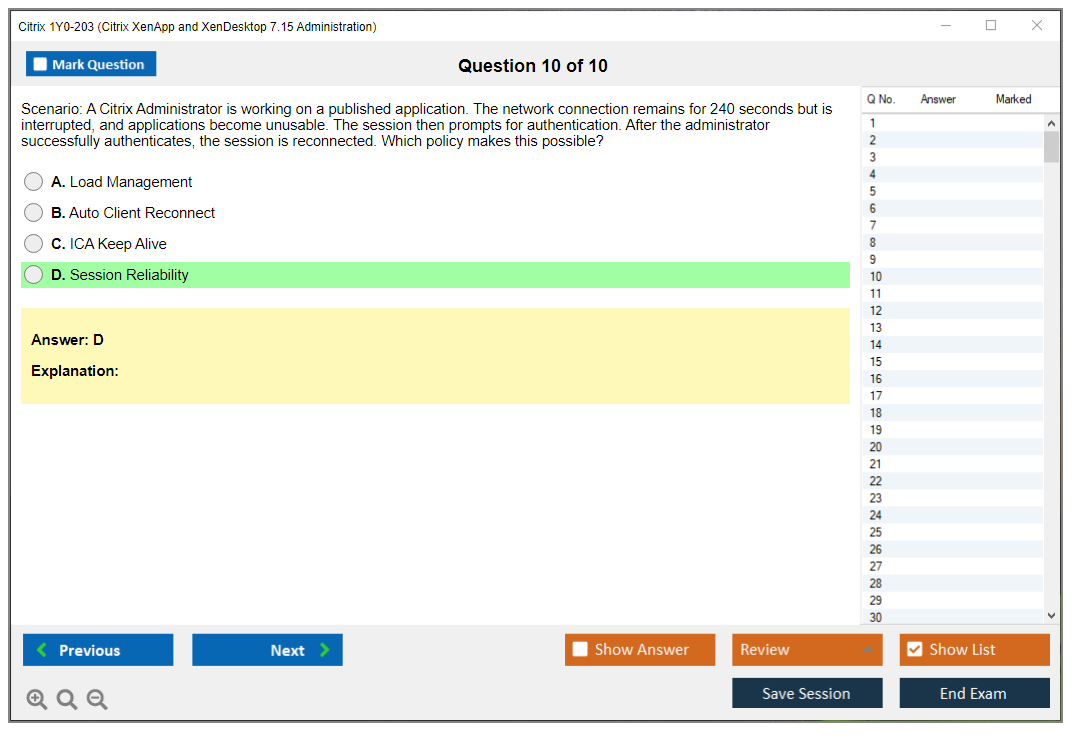The width and height of the screenshot is (1075, 735).
Task: Click the green left arrow on Previous
Action: (x=42, y=650)
